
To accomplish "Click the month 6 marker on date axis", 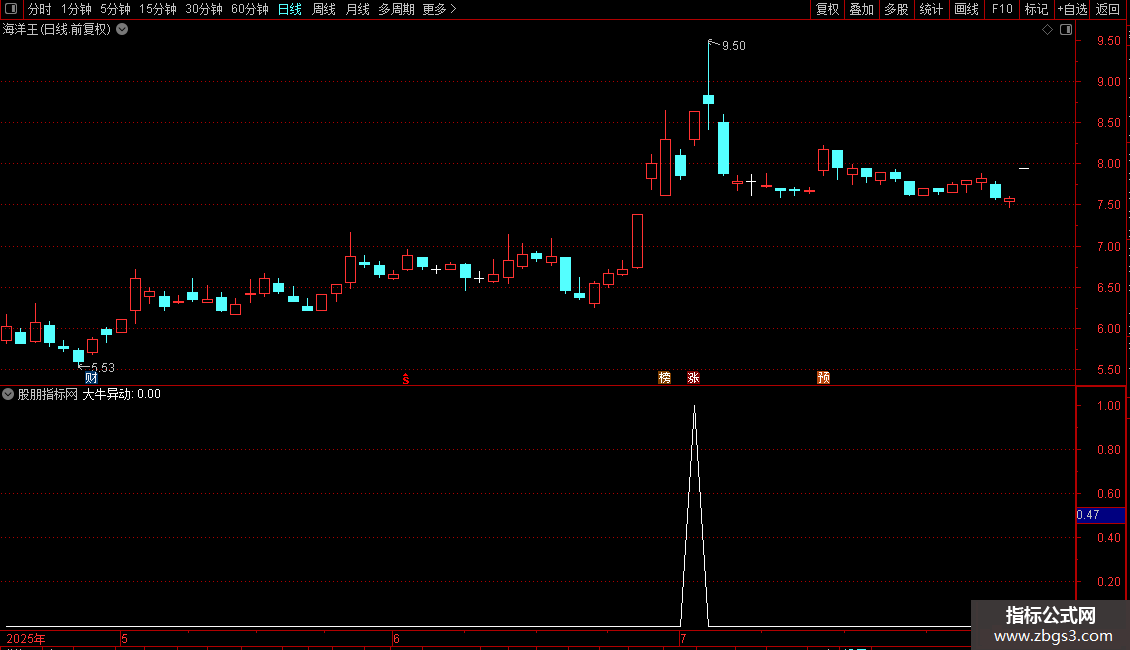I will click(x=396, y=638).
